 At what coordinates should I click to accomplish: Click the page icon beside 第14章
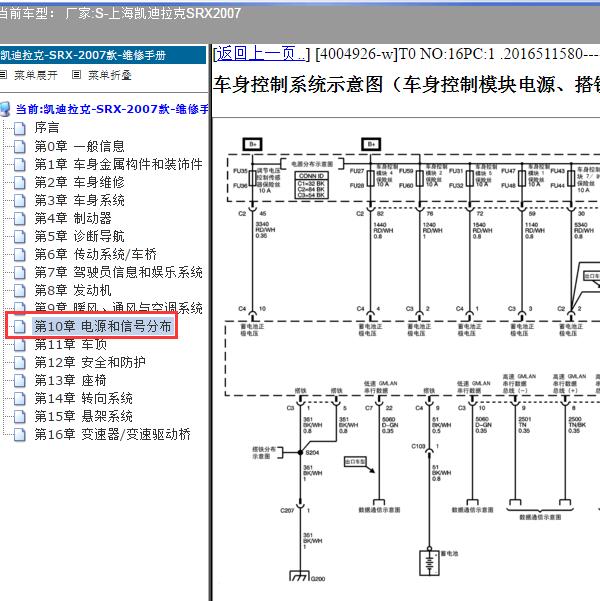[x=20, y=399]
